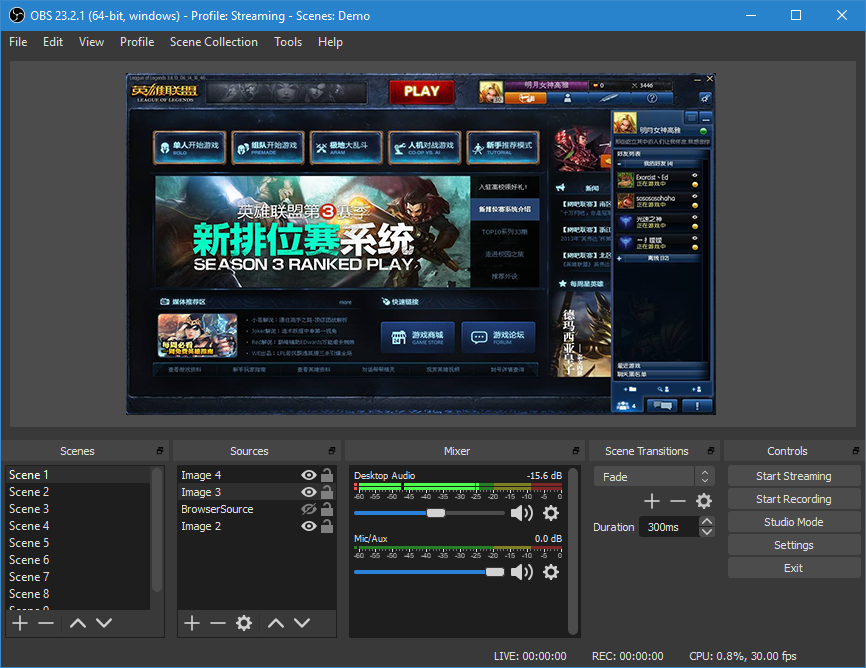Open Mic/Aux settings gear
This screenshot has width=866, height=668.
[551, 572]
